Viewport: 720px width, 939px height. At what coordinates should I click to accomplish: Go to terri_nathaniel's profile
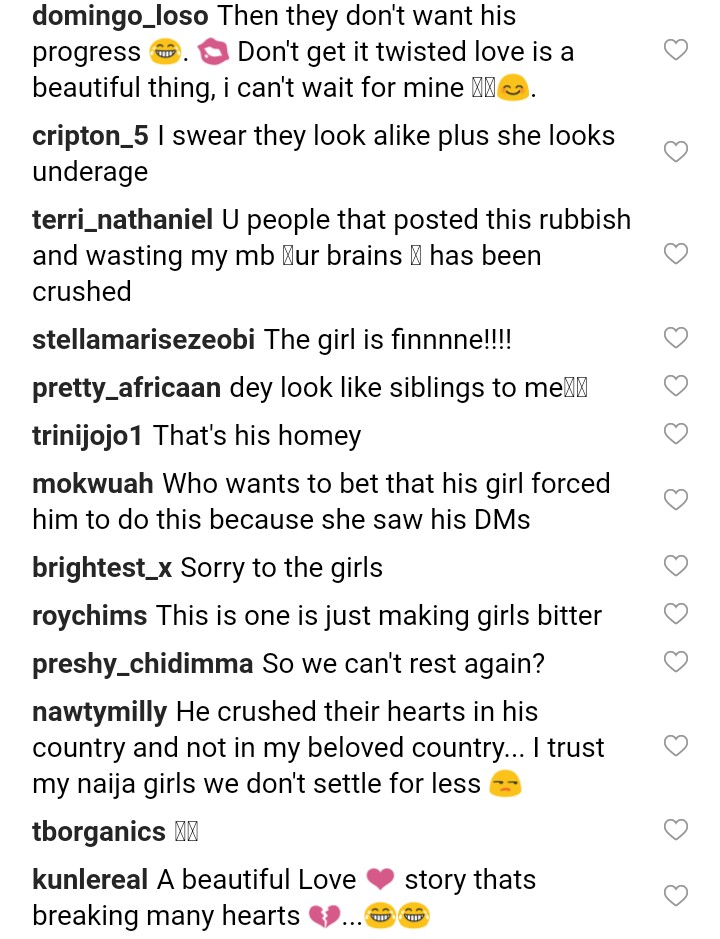click(123, 220)
